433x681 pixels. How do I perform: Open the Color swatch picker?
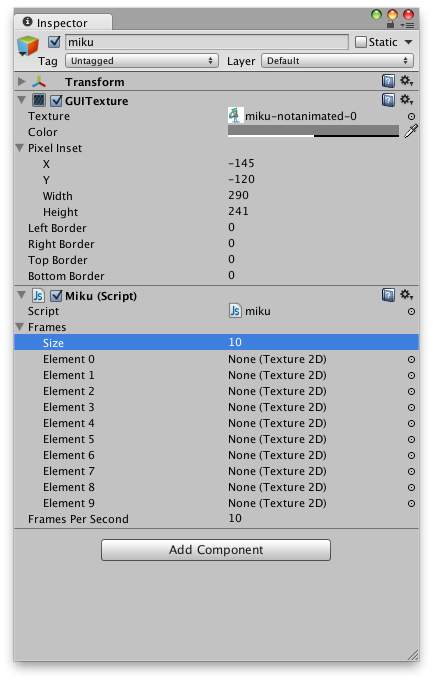[313, 131]
